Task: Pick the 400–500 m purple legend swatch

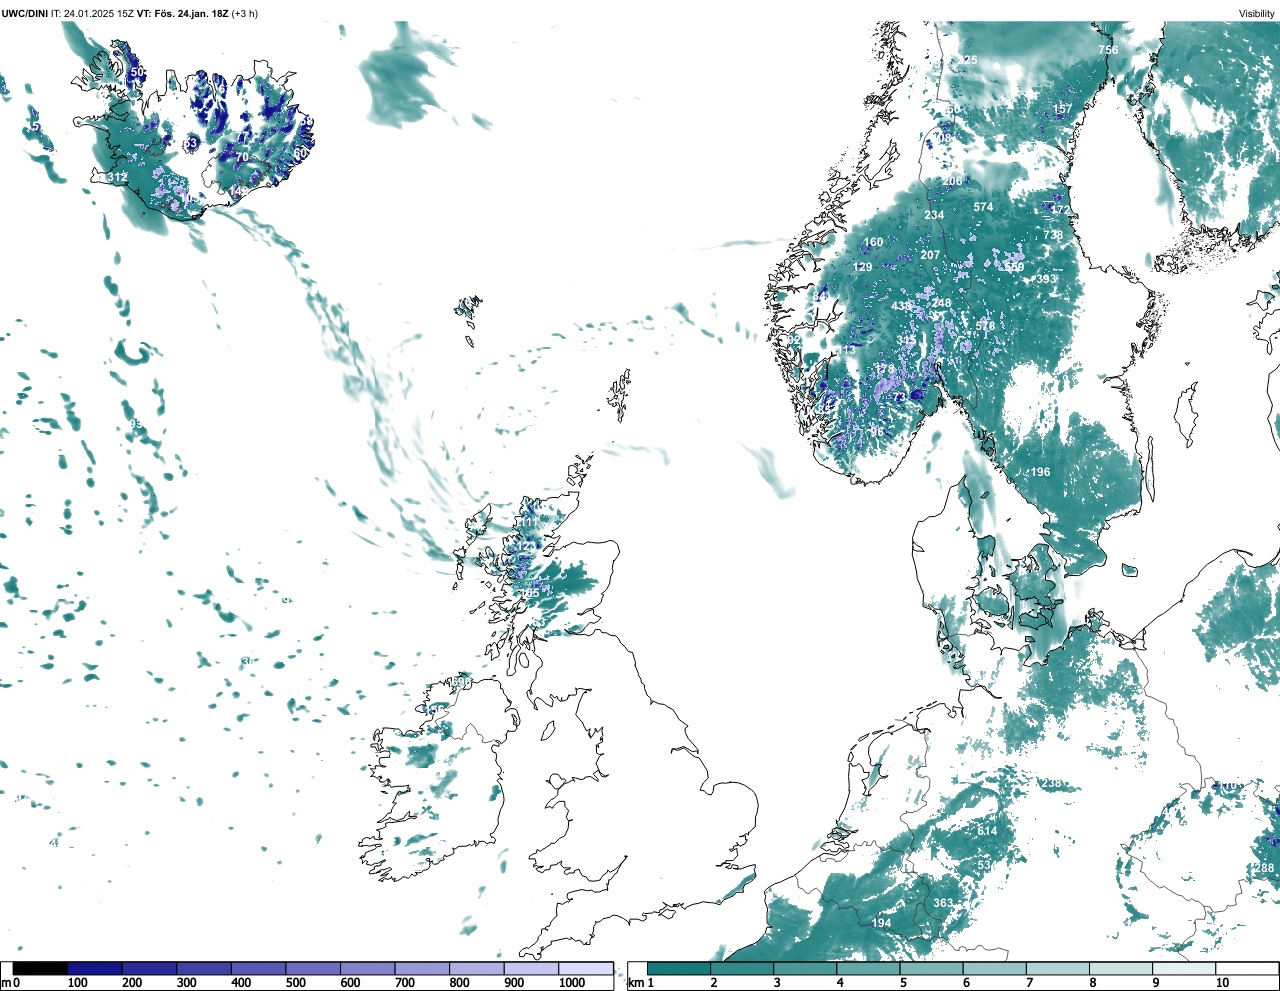Action: click(x=259, y=968)
